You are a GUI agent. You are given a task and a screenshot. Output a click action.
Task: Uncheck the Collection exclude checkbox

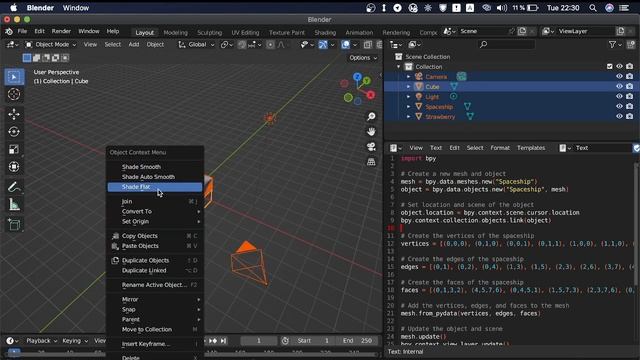[x=609, y=66]
